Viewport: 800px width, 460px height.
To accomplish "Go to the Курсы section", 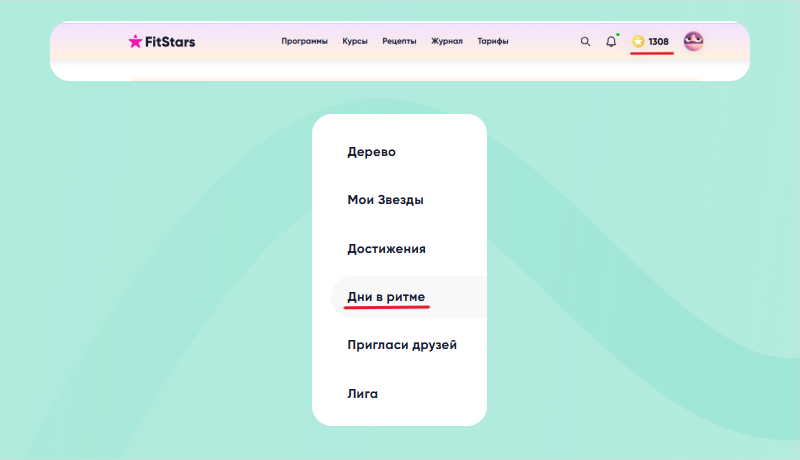I will click(355, 41).
